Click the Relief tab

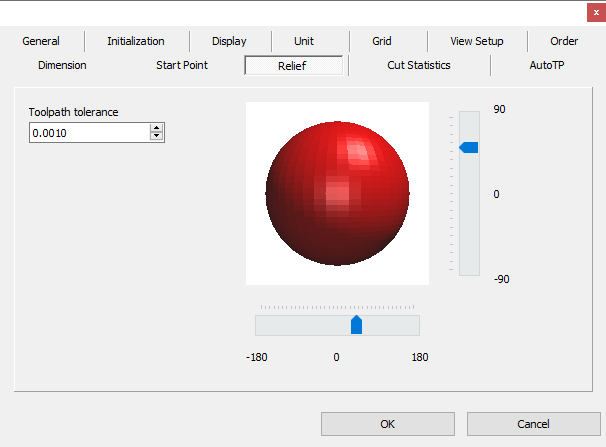point(293,66)
